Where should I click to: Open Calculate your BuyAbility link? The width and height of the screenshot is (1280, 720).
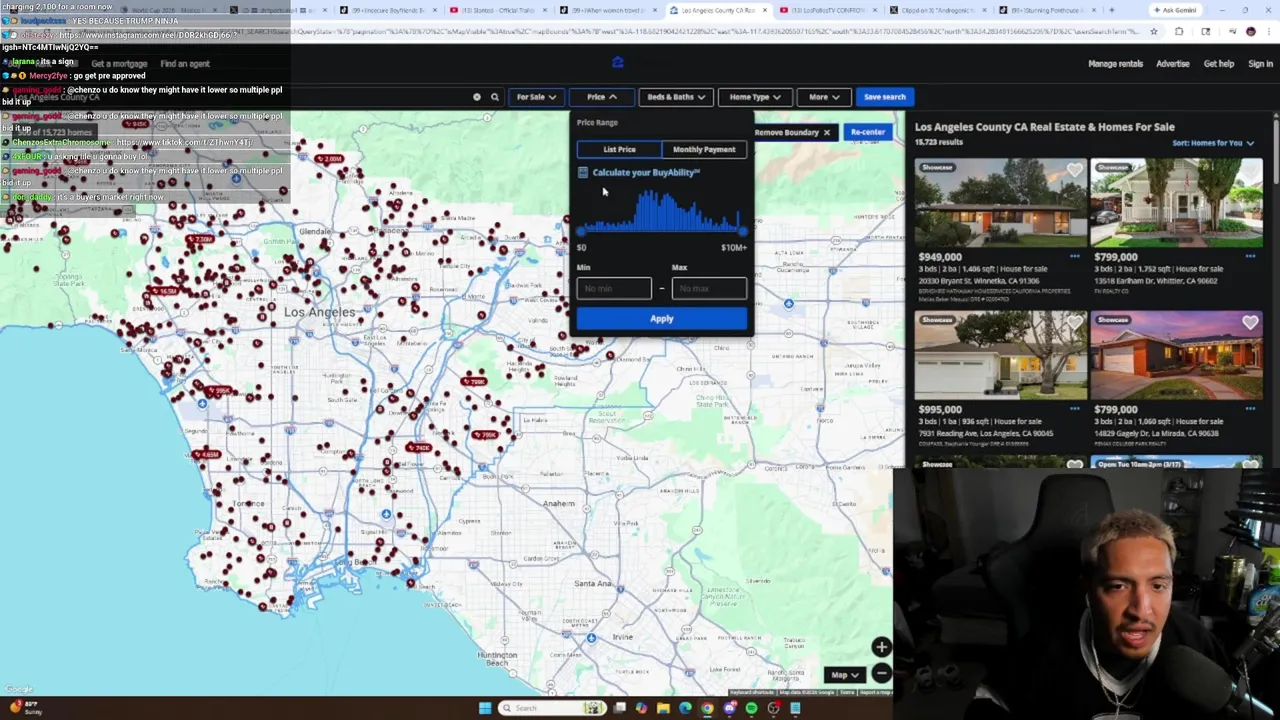pyautogui.click(x=646, y=173)
